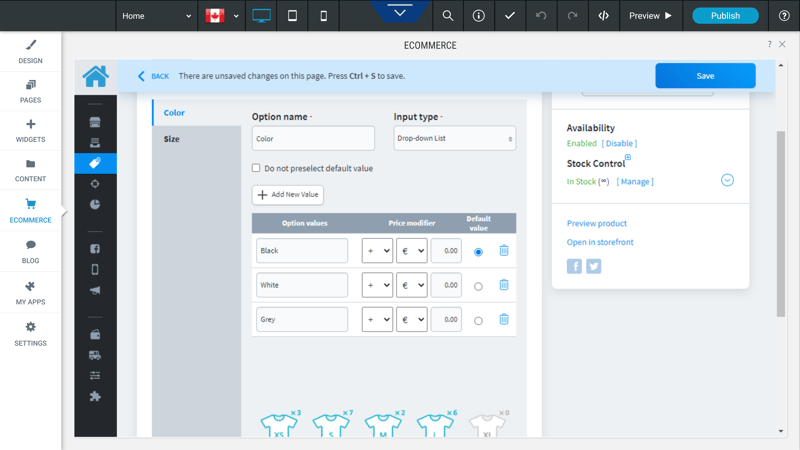800x450 pixels.
Task: Expand the Stock Control chevron
Action: pos(727,180)
